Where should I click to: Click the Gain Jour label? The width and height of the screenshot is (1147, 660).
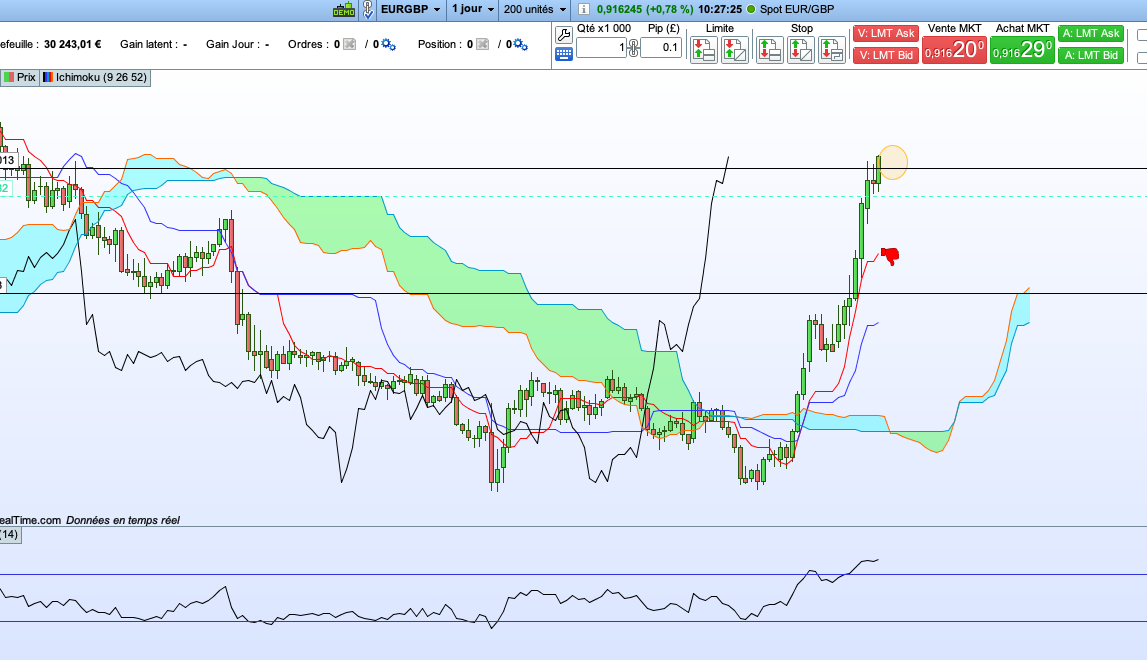[233, 45]
